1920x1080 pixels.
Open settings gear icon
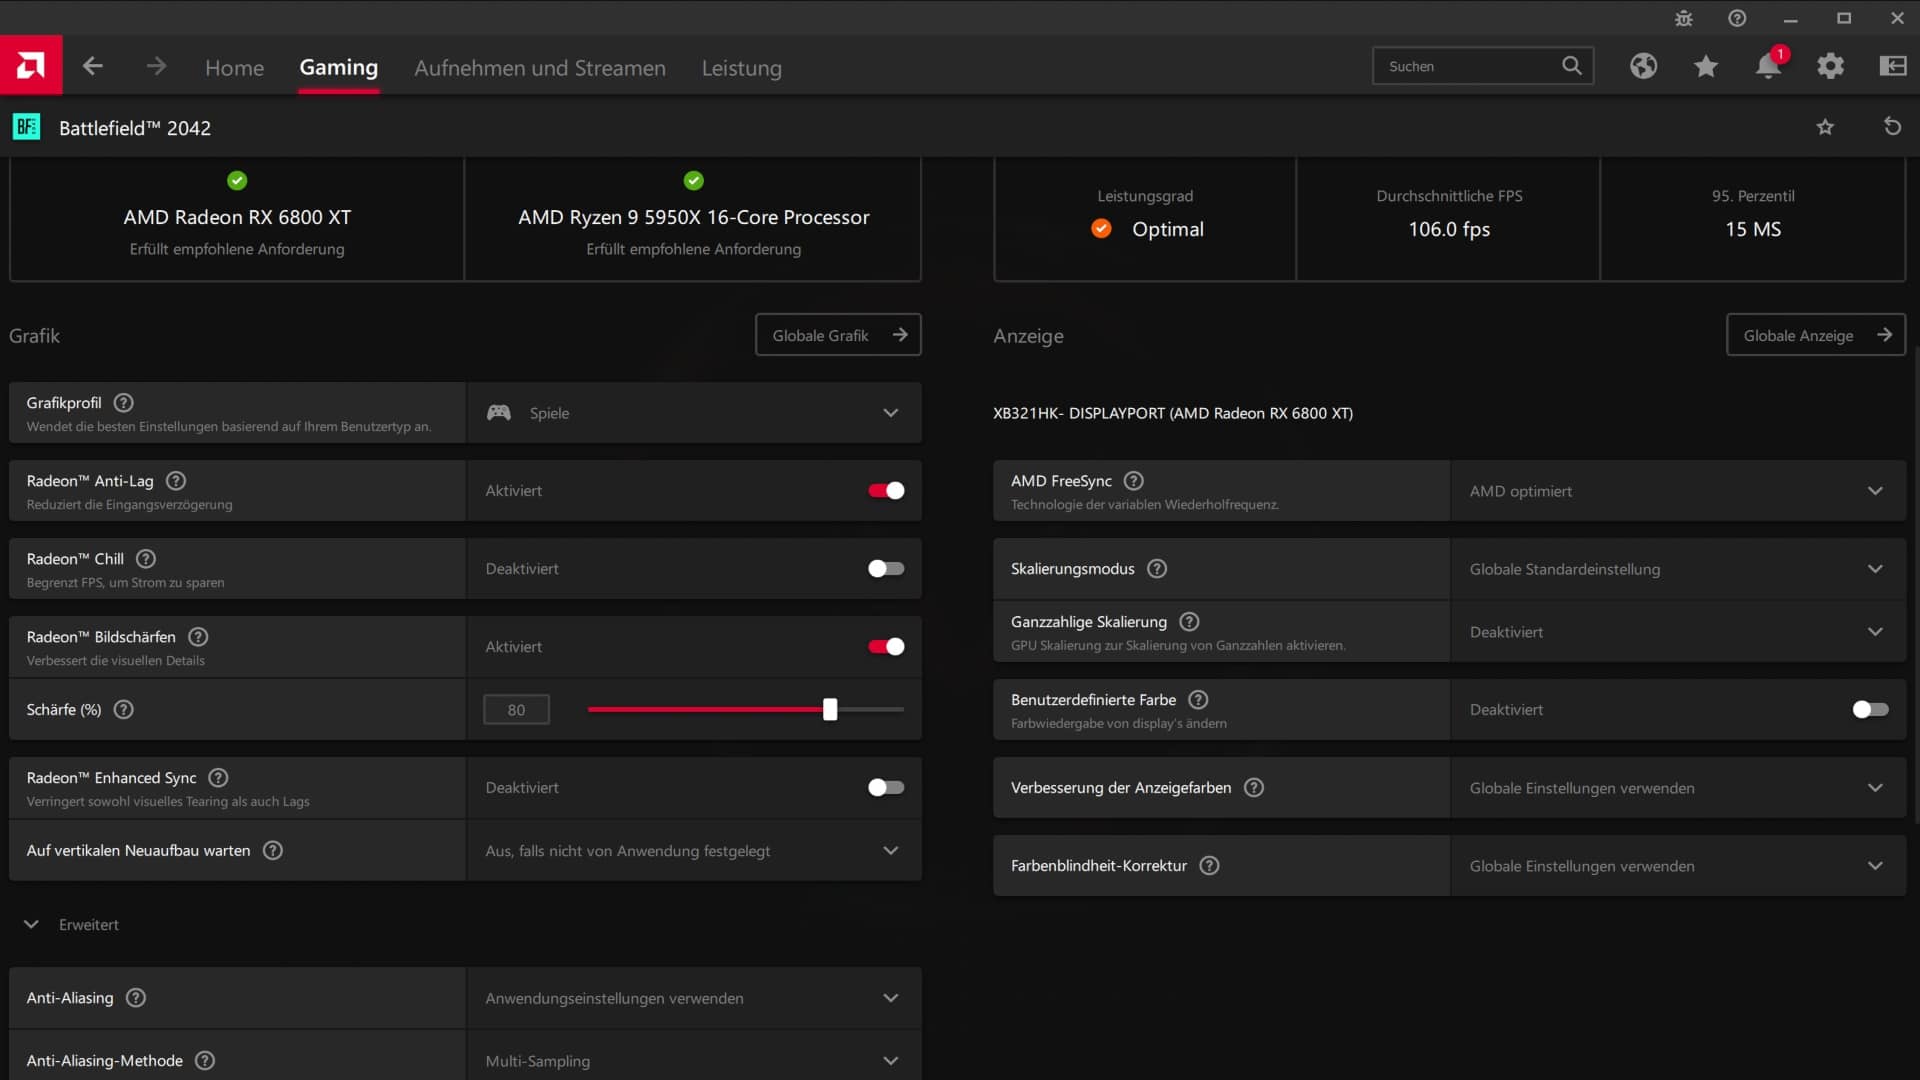(1830, 66)
